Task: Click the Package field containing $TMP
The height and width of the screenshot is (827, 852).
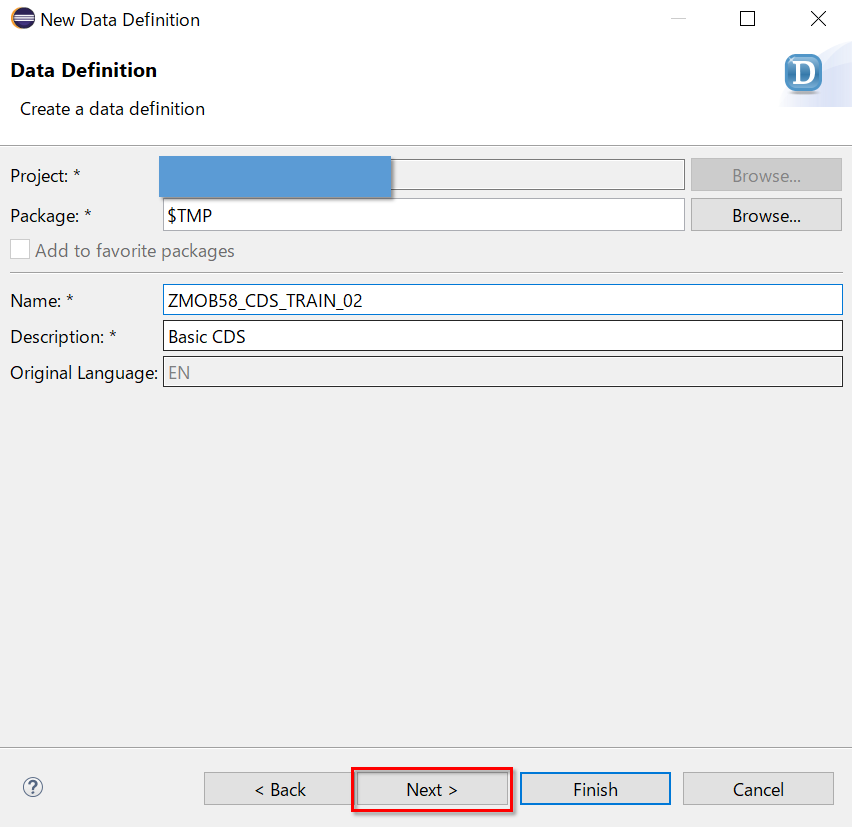Action: pyautogui.click(x=420, y=214)
